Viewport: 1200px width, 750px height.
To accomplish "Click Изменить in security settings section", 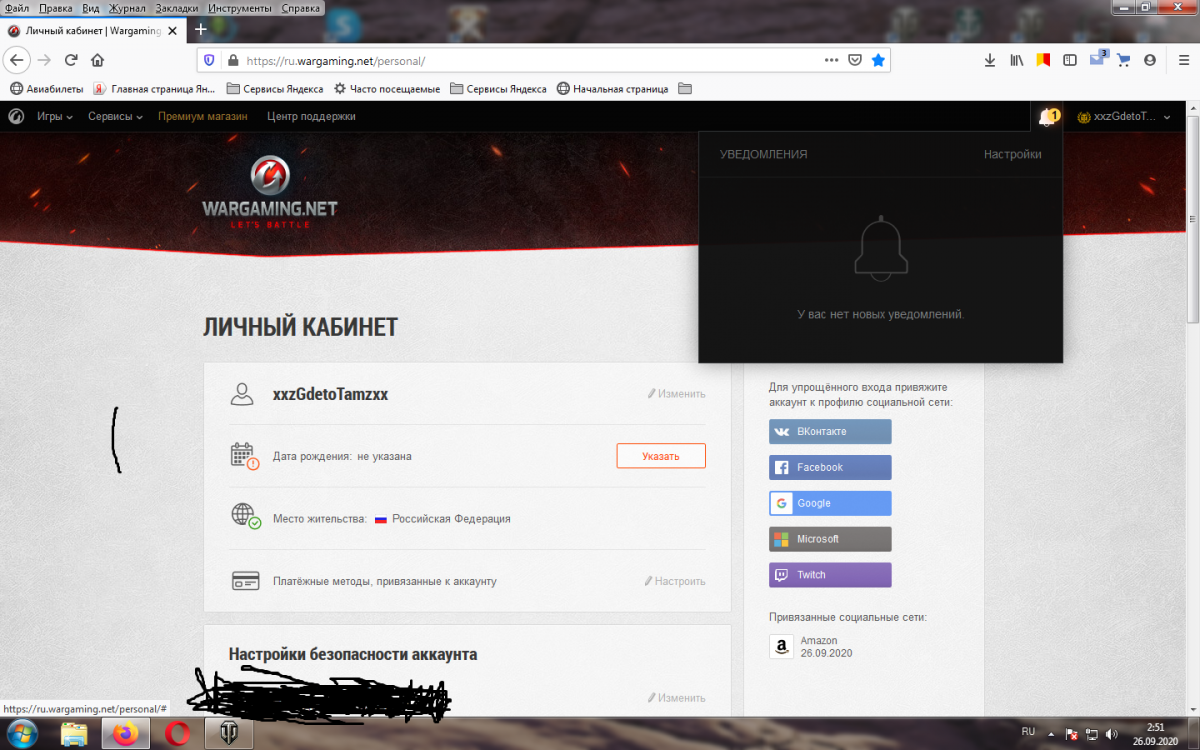I will [677, 698].
